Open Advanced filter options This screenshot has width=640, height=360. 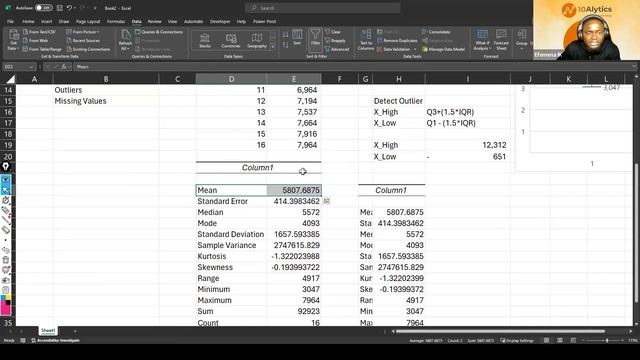337,49
